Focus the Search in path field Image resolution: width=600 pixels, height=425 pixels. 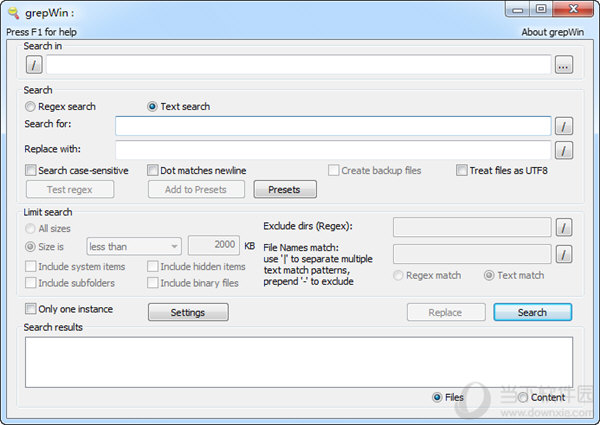298,65
